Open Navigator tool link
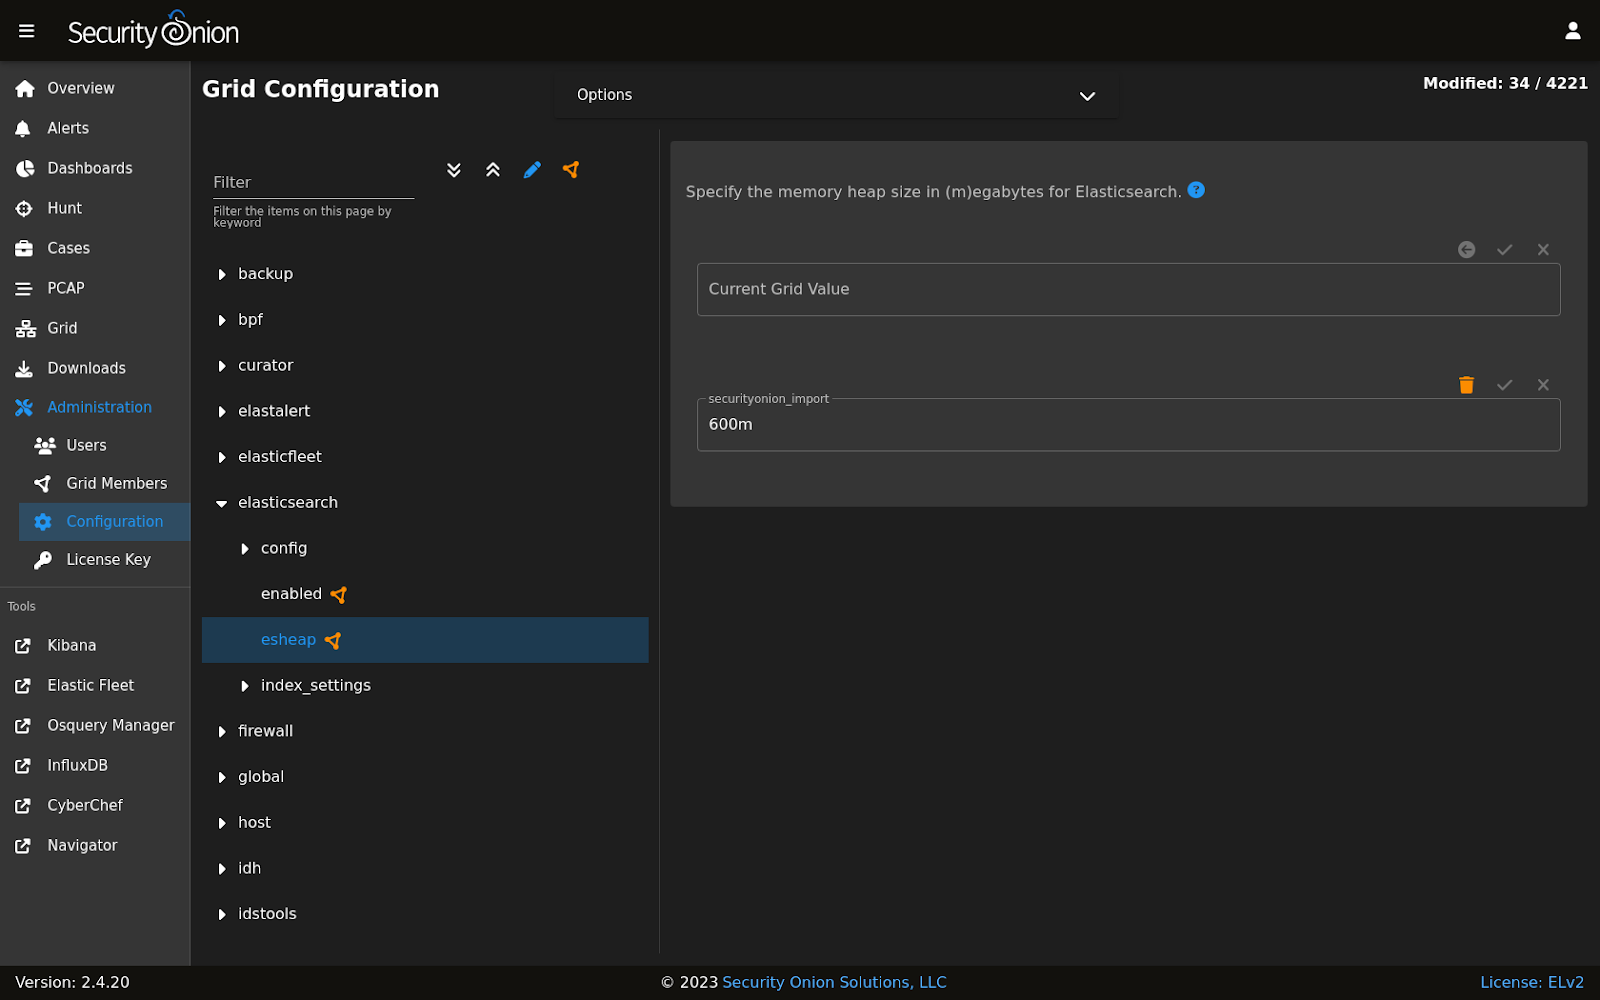 95,845
